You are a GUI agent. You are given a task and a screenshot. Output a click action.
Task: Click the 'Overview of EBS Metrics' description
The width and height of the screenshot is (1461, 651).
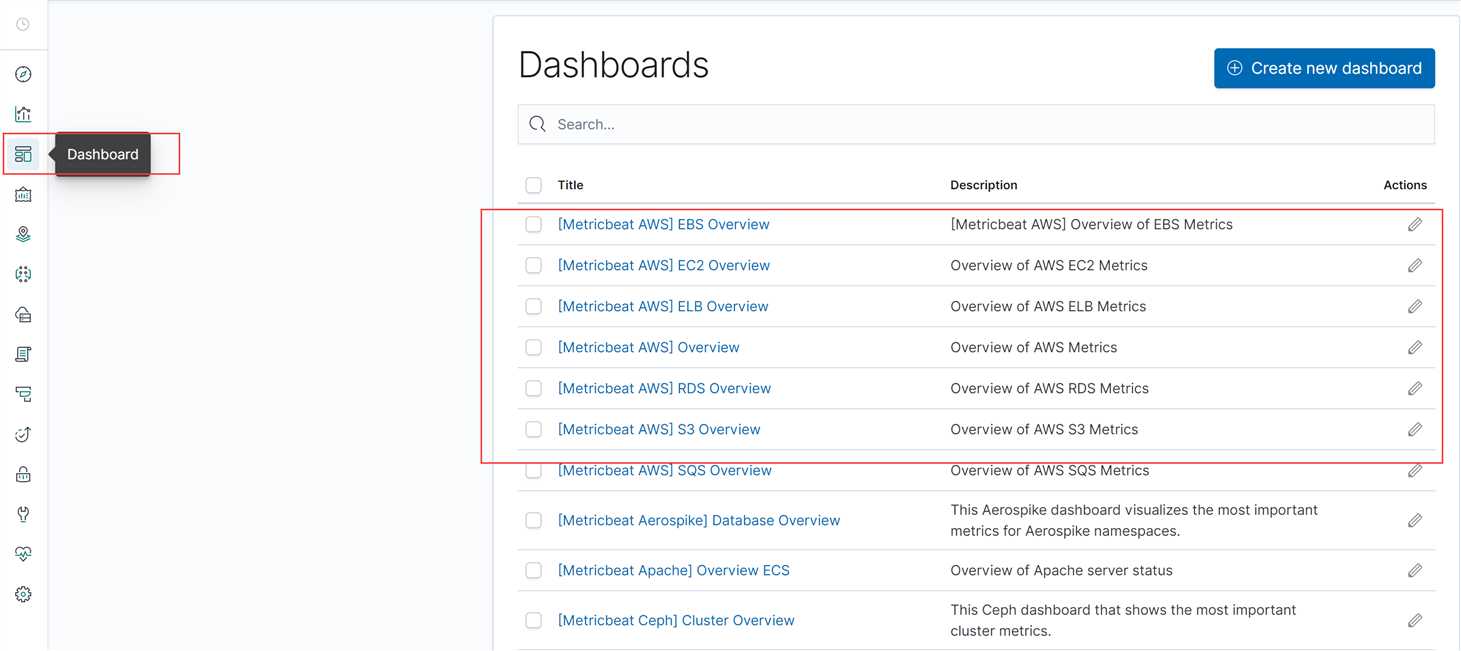click(x=1091, y=225)
